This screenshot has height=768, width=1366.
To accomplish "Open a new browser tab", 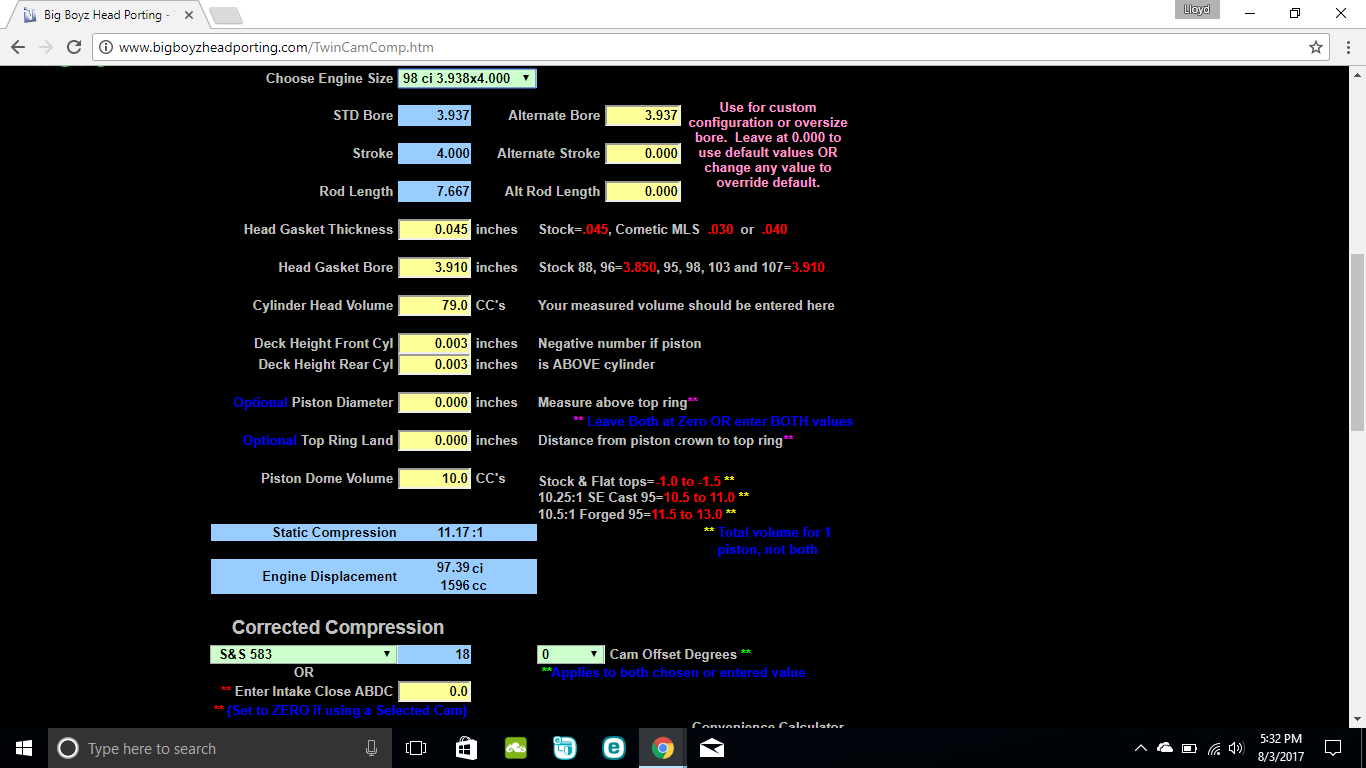I will (226, 15).
